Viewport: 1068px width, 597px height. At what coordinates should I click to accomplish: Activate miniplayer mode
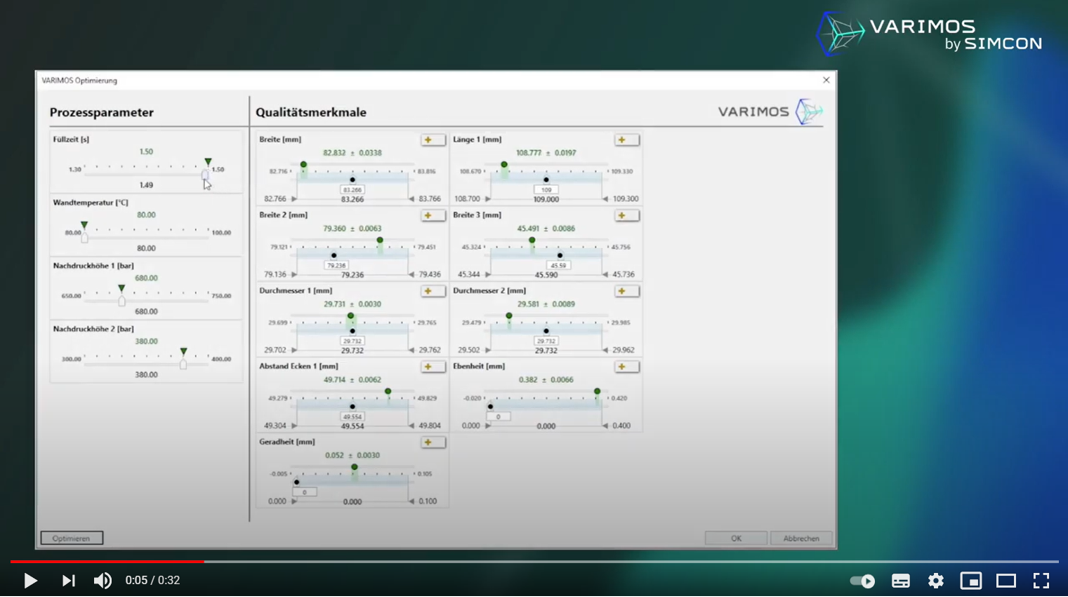[971, 581]
